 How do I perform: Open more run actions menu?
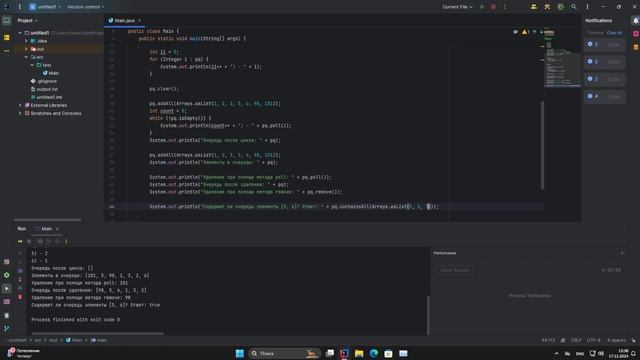(x=504, y=7)
